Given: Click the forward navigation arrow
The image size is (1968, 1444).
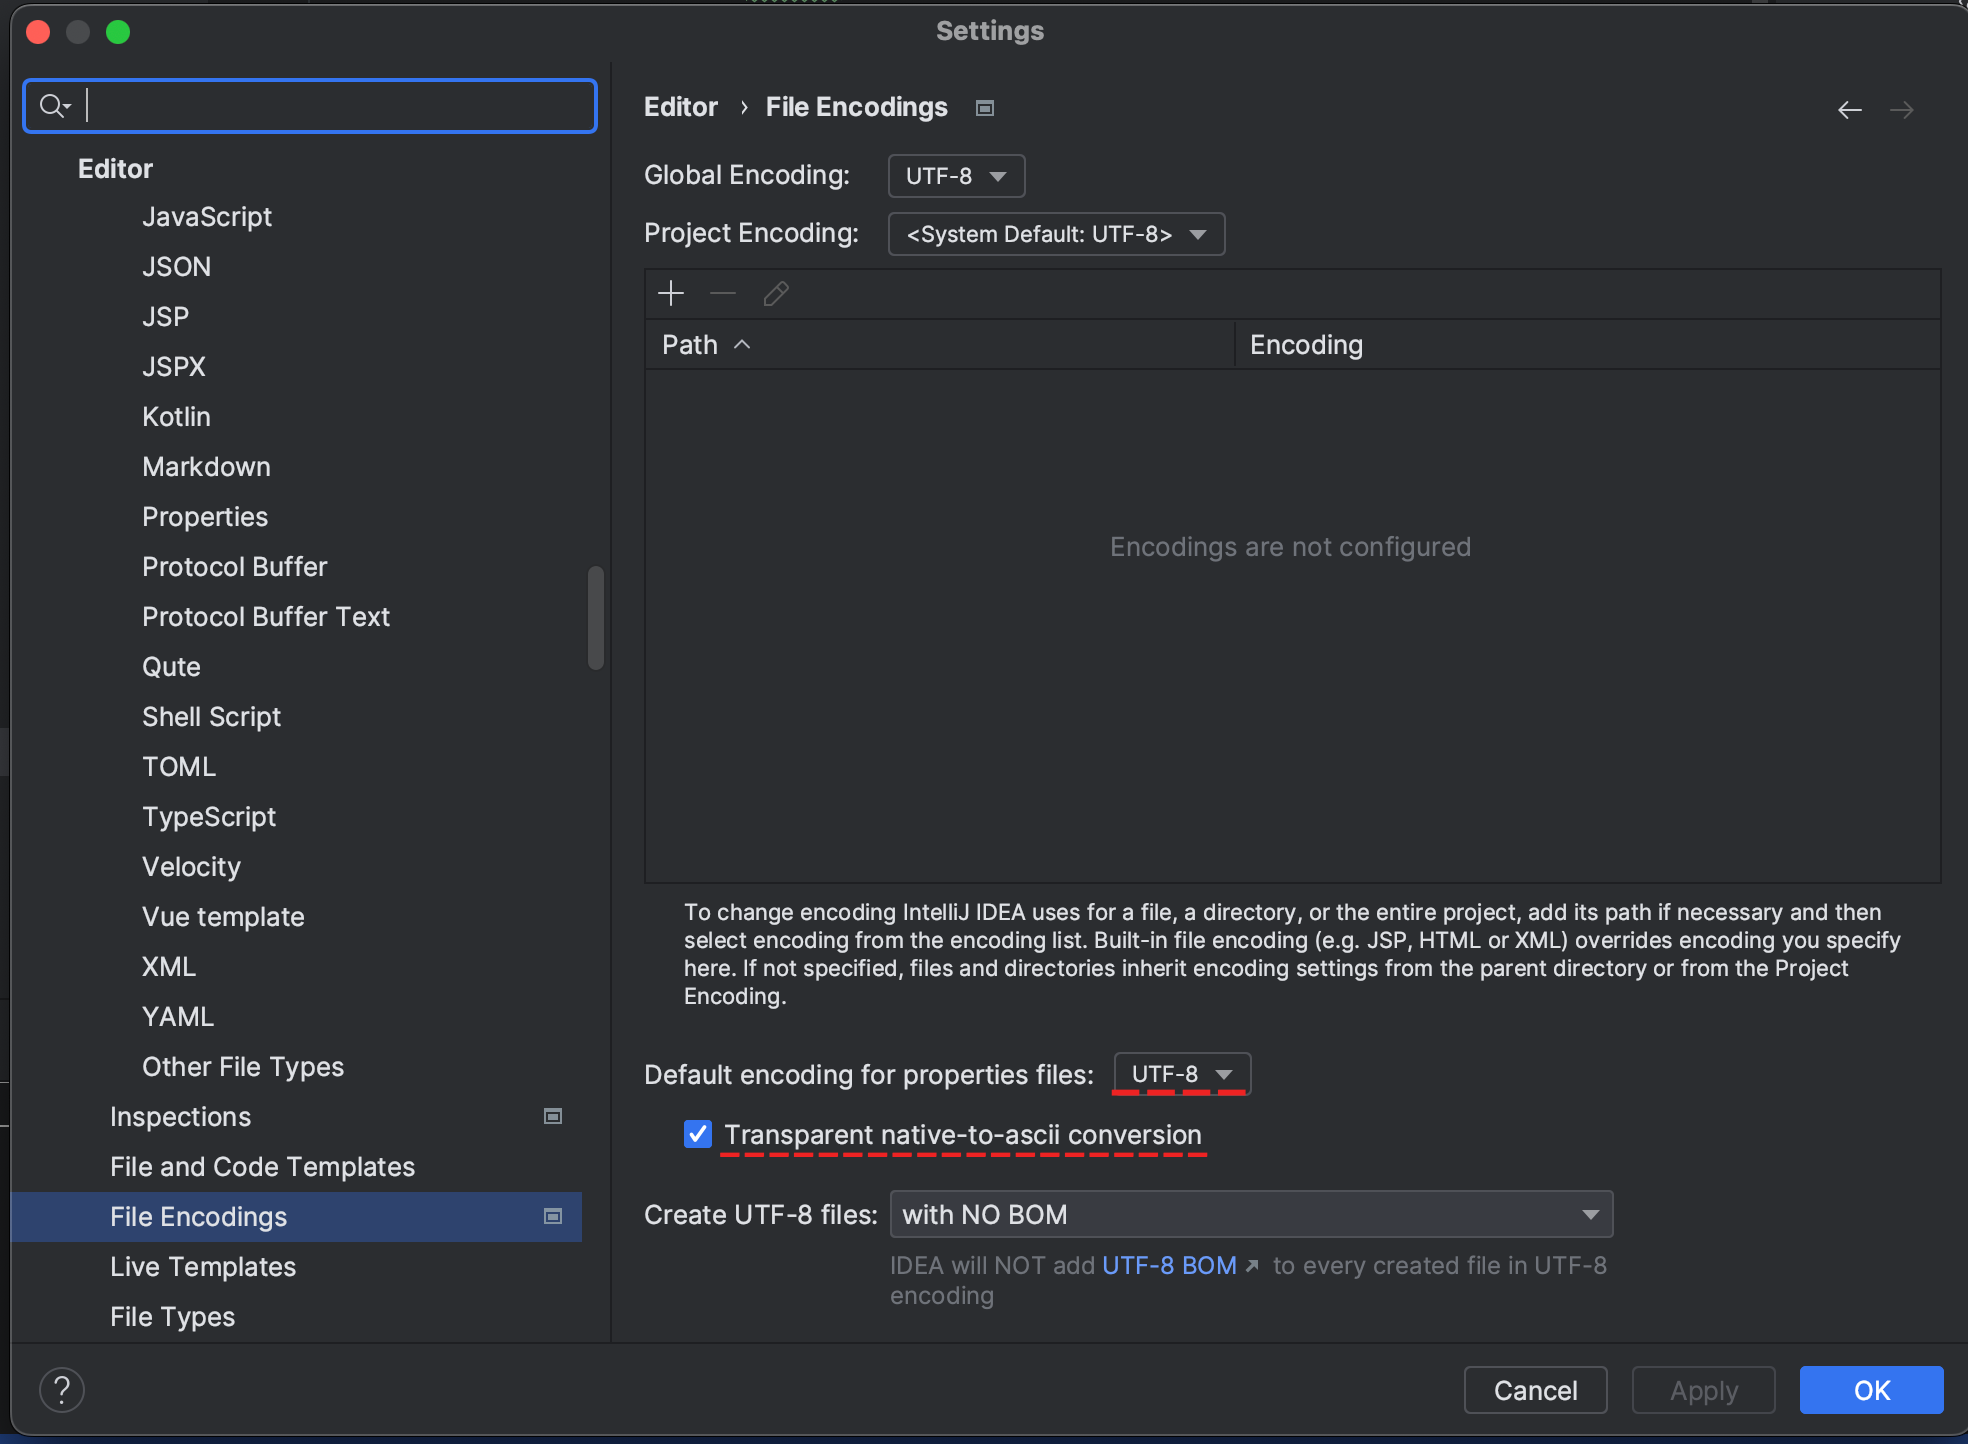Looking at the screenshot, I should point(1902,110).
